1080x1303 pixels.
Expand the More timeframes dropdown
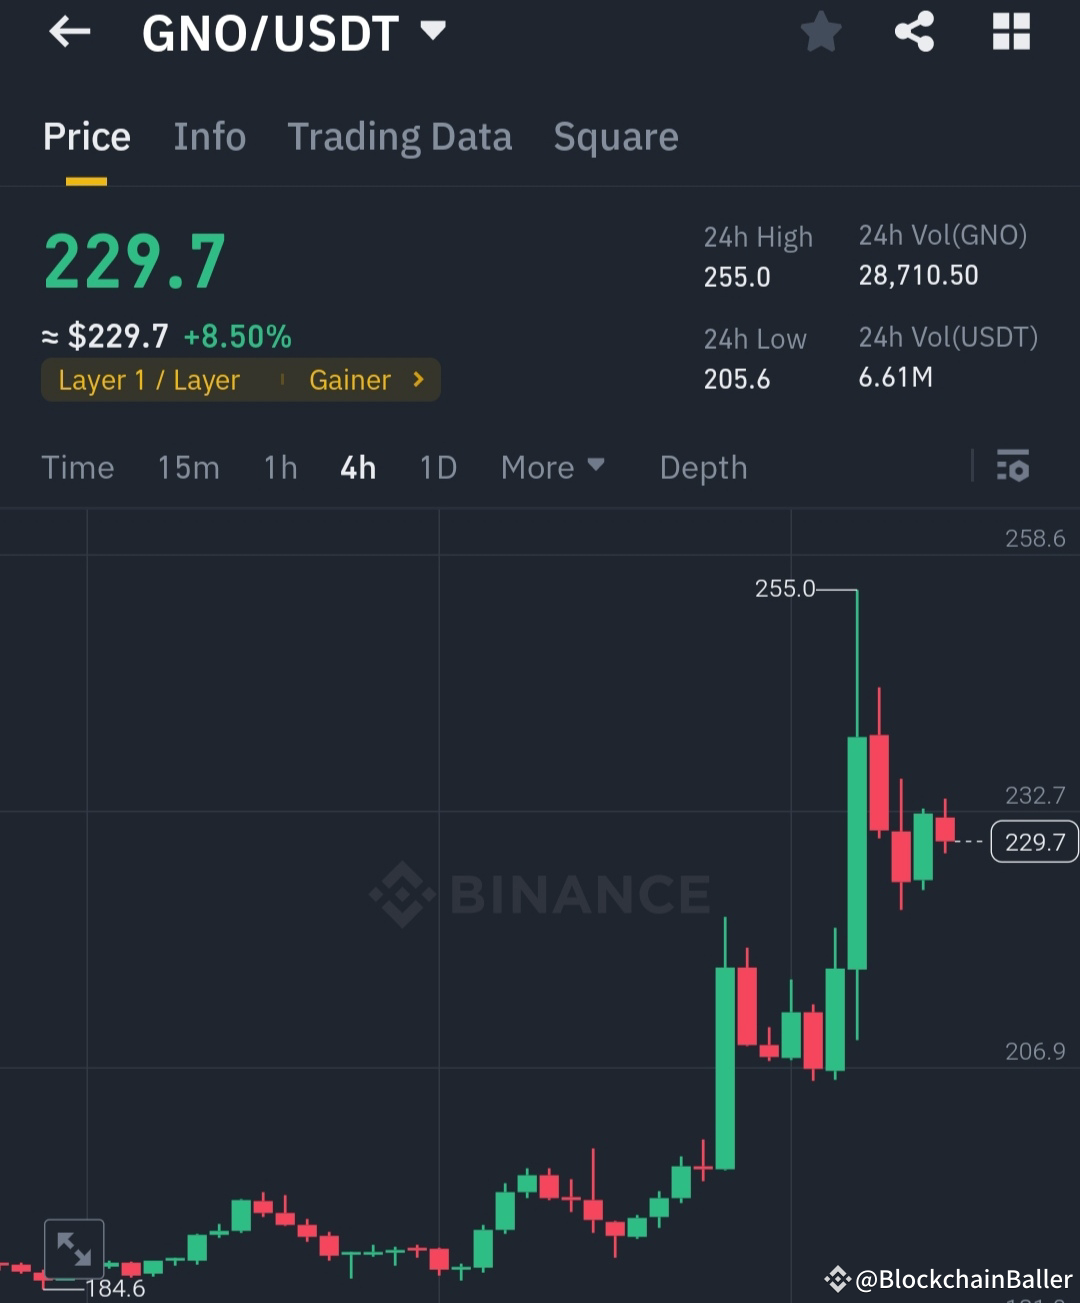(553, 467)
